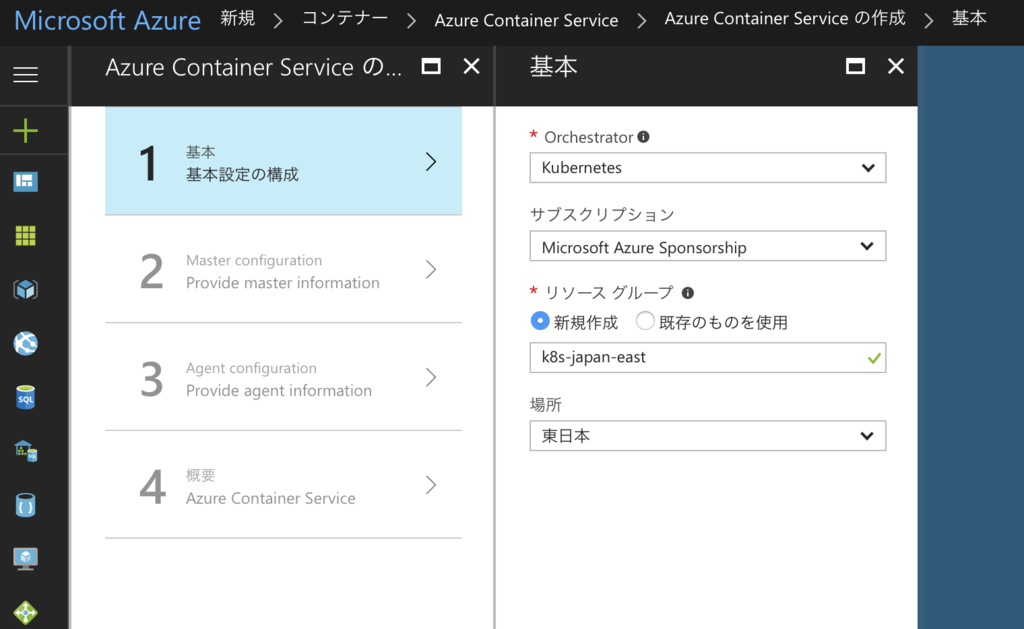Click the resource group name field
Viewport: 1024px width, 629px height.
coord(697,357)
